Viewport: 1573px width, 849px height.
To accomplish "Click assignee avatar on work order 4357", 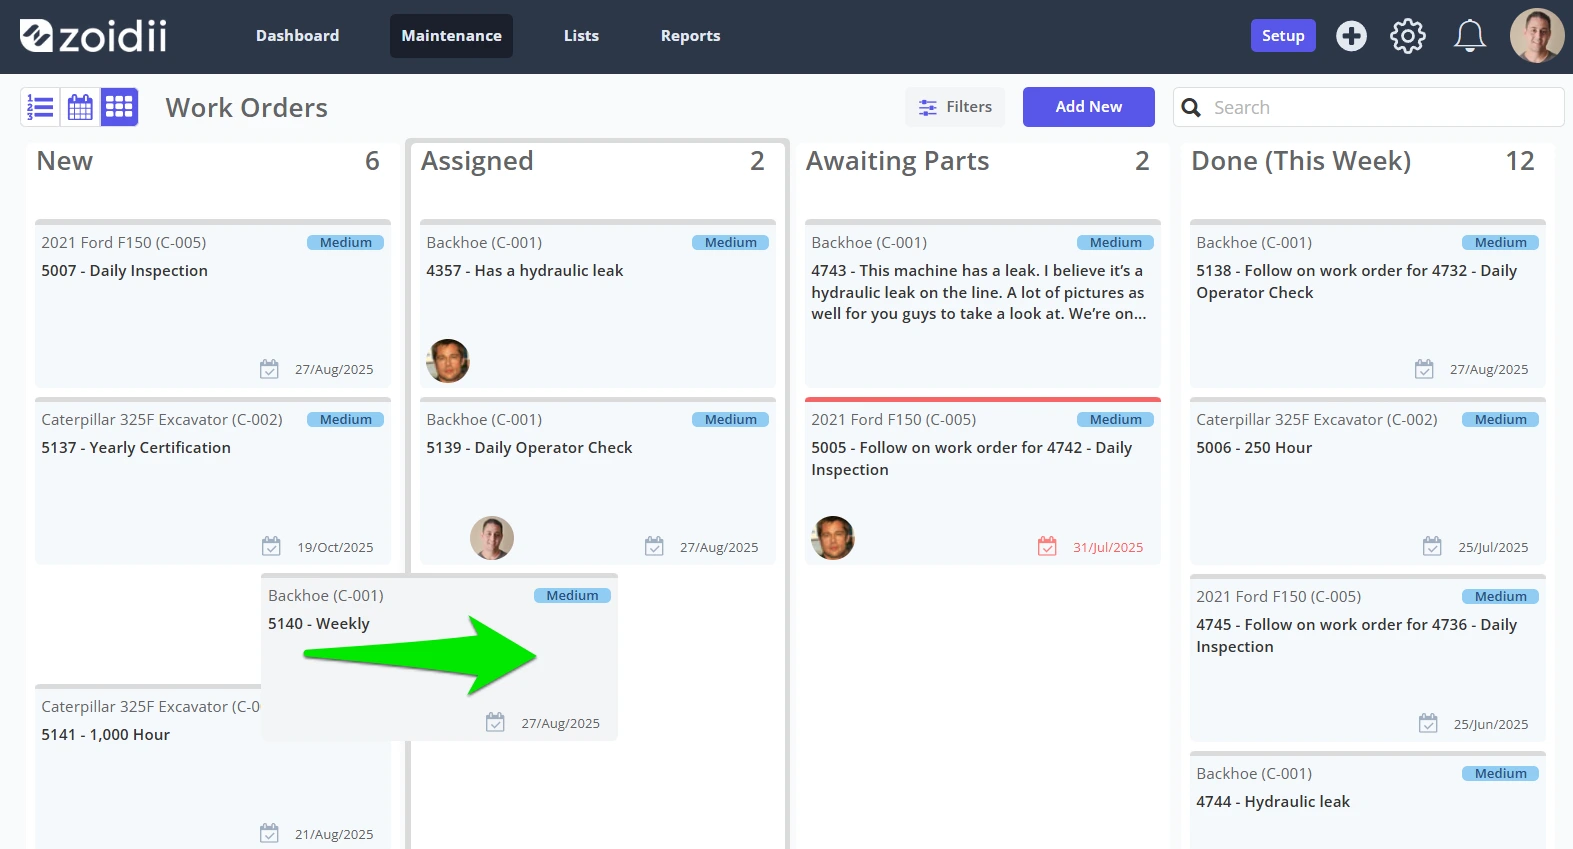I will [448, 361].
